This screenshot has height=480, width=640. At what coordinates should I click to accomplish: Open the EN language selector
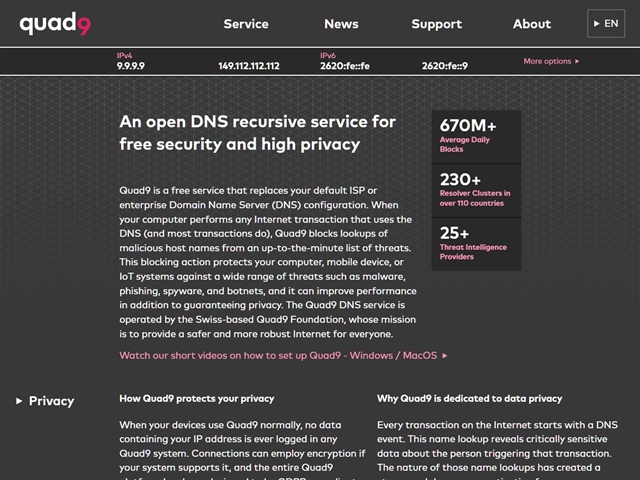coord(606,23)
